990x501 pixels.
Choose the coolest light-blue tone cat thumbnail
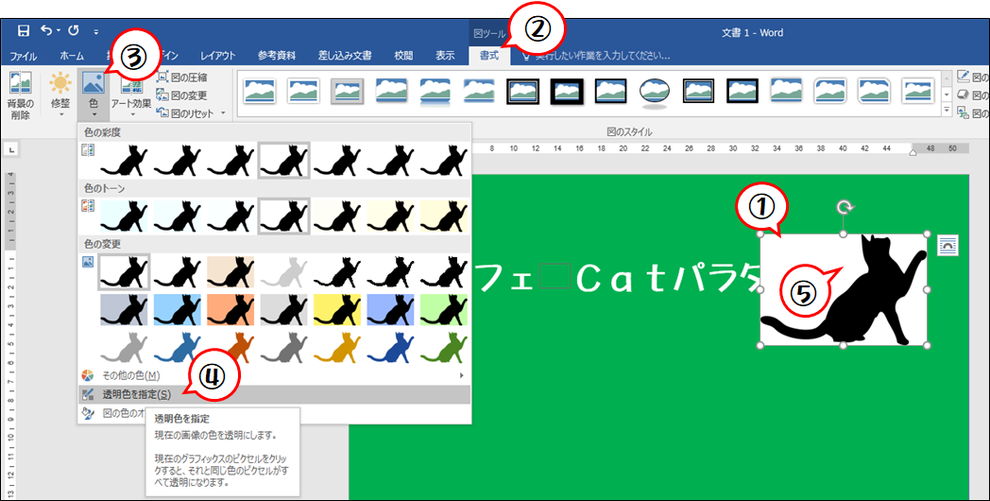pos(124,215)
